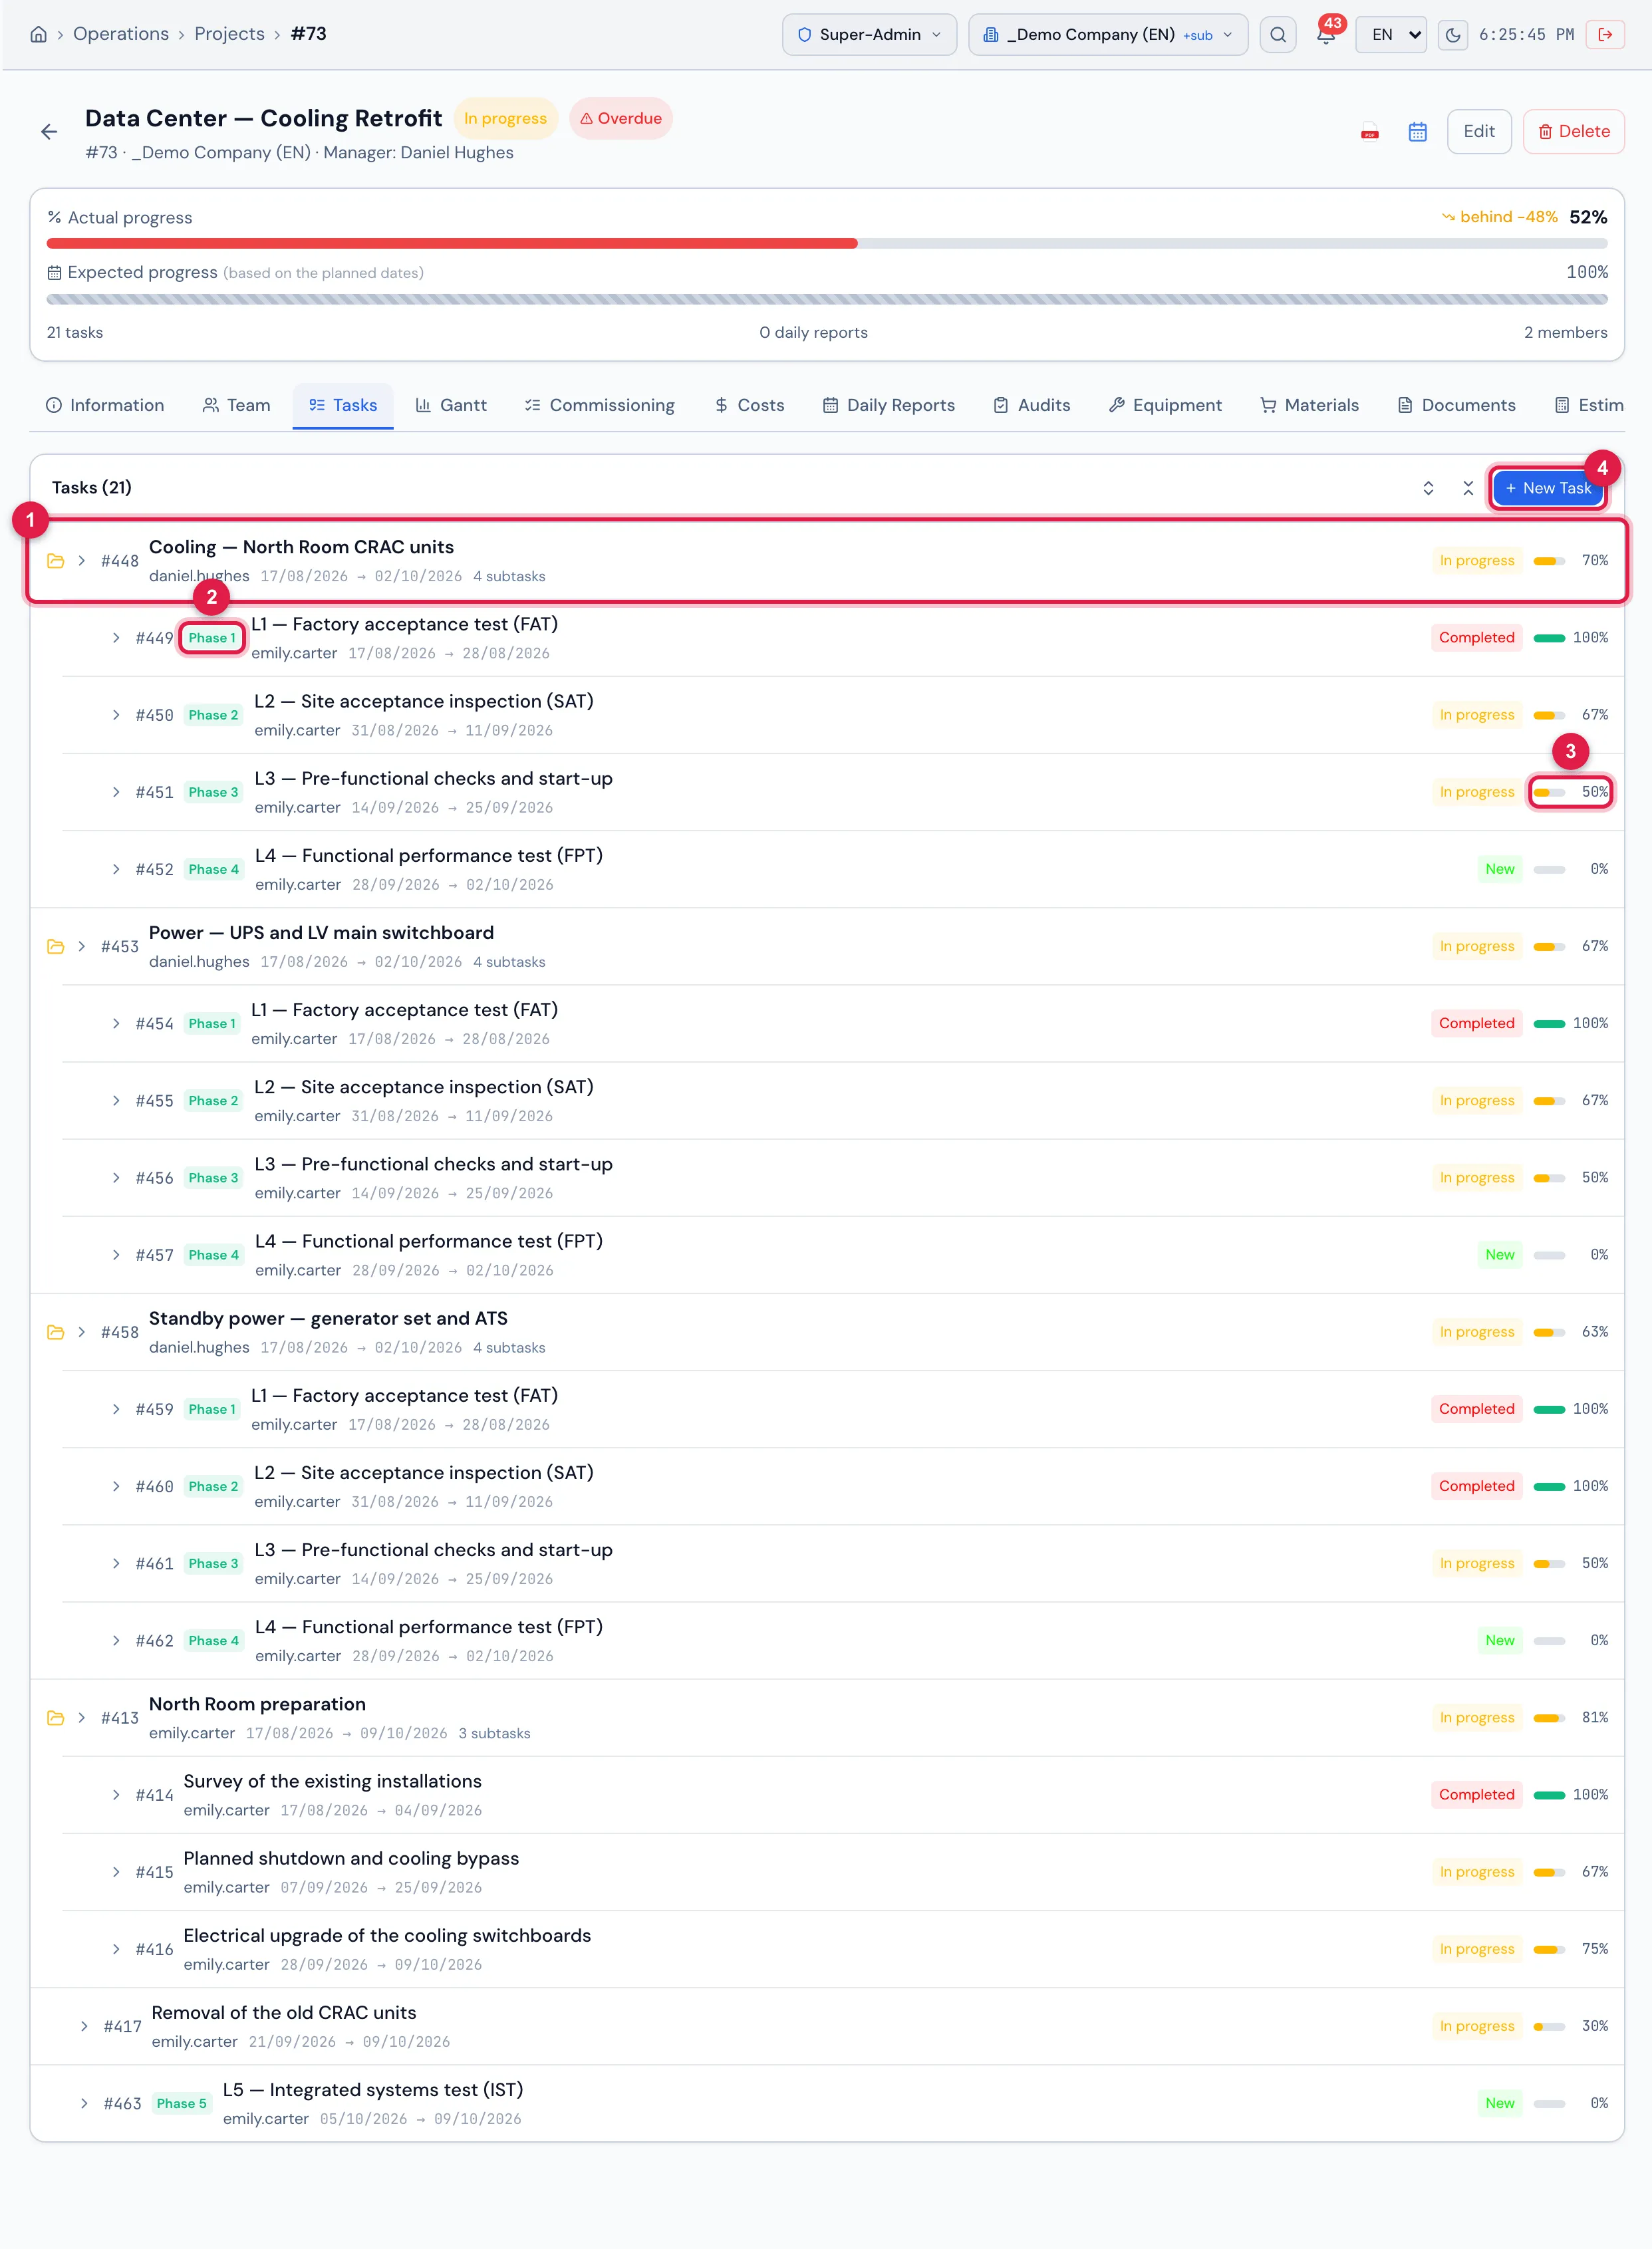
Task: Click progress bar of task #452
Action: (1549, 870)
